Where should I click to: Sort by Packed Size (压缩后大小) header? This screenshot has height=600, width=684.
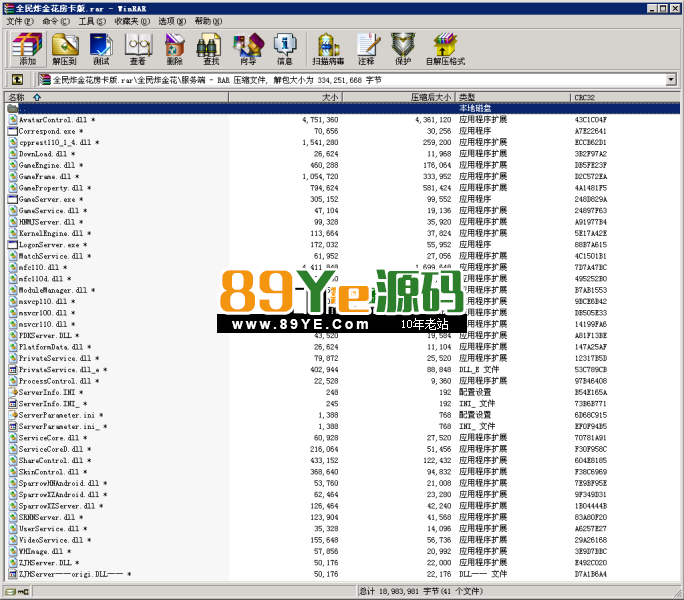coord(399,97)
